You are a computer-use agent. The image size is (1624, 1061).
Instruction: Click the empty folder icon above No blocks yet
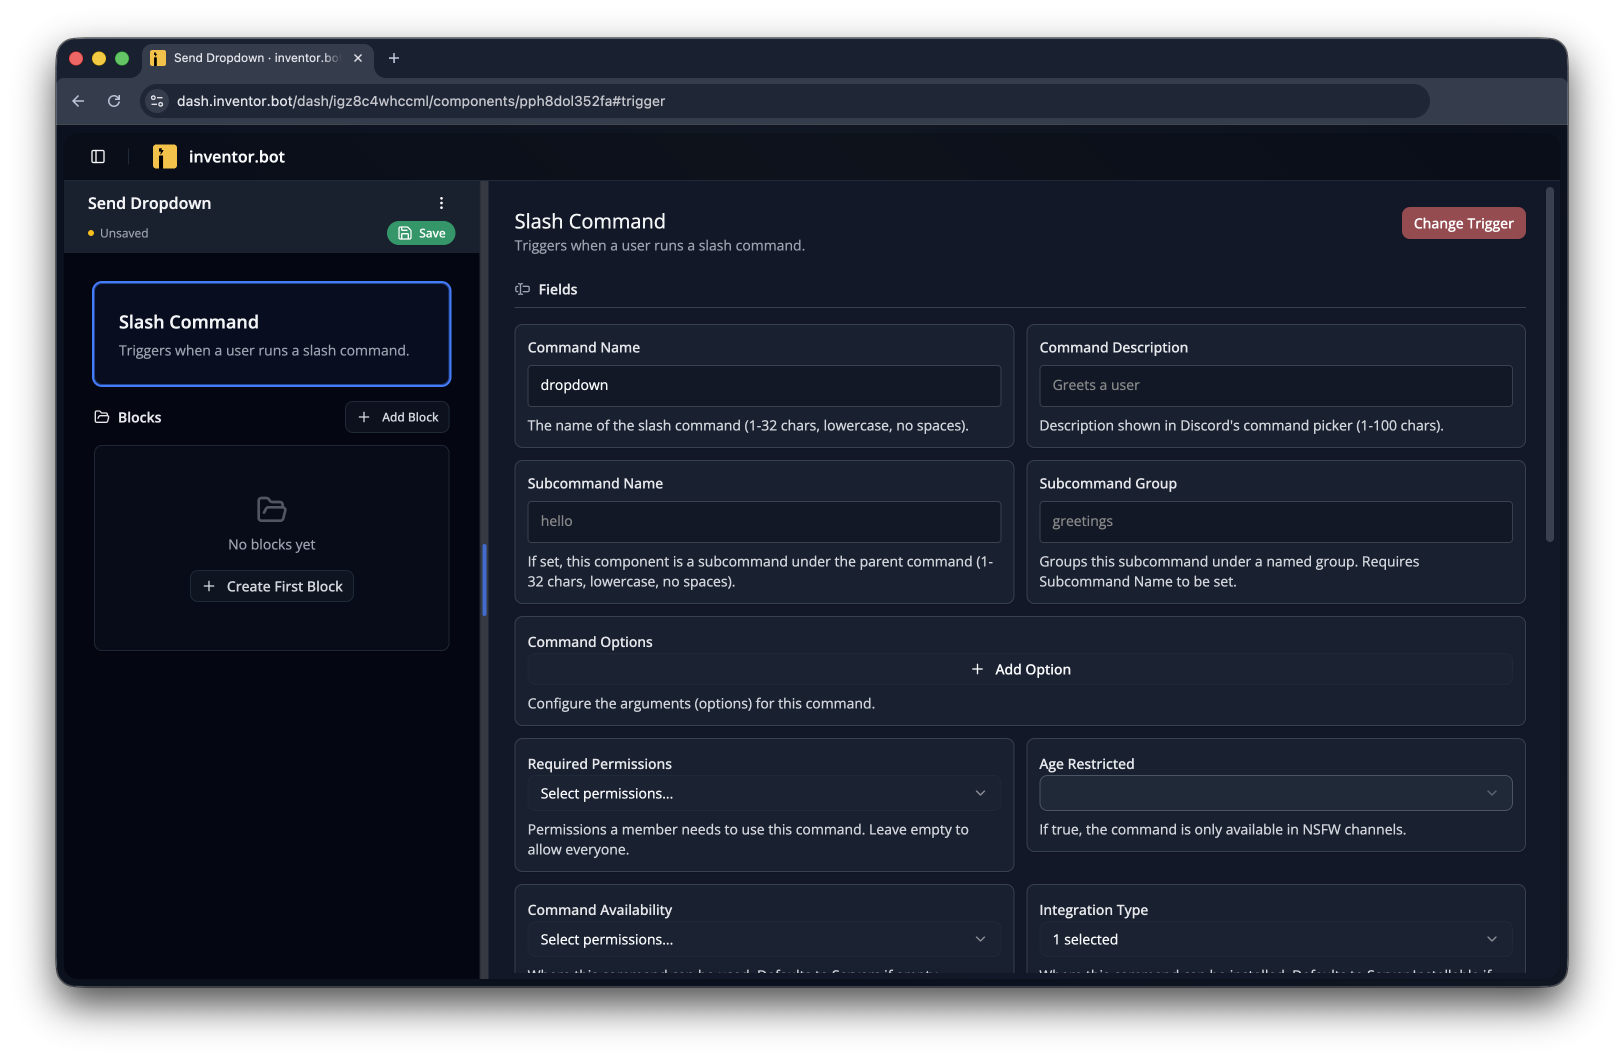pyautogui.click(x=272, y=509)
